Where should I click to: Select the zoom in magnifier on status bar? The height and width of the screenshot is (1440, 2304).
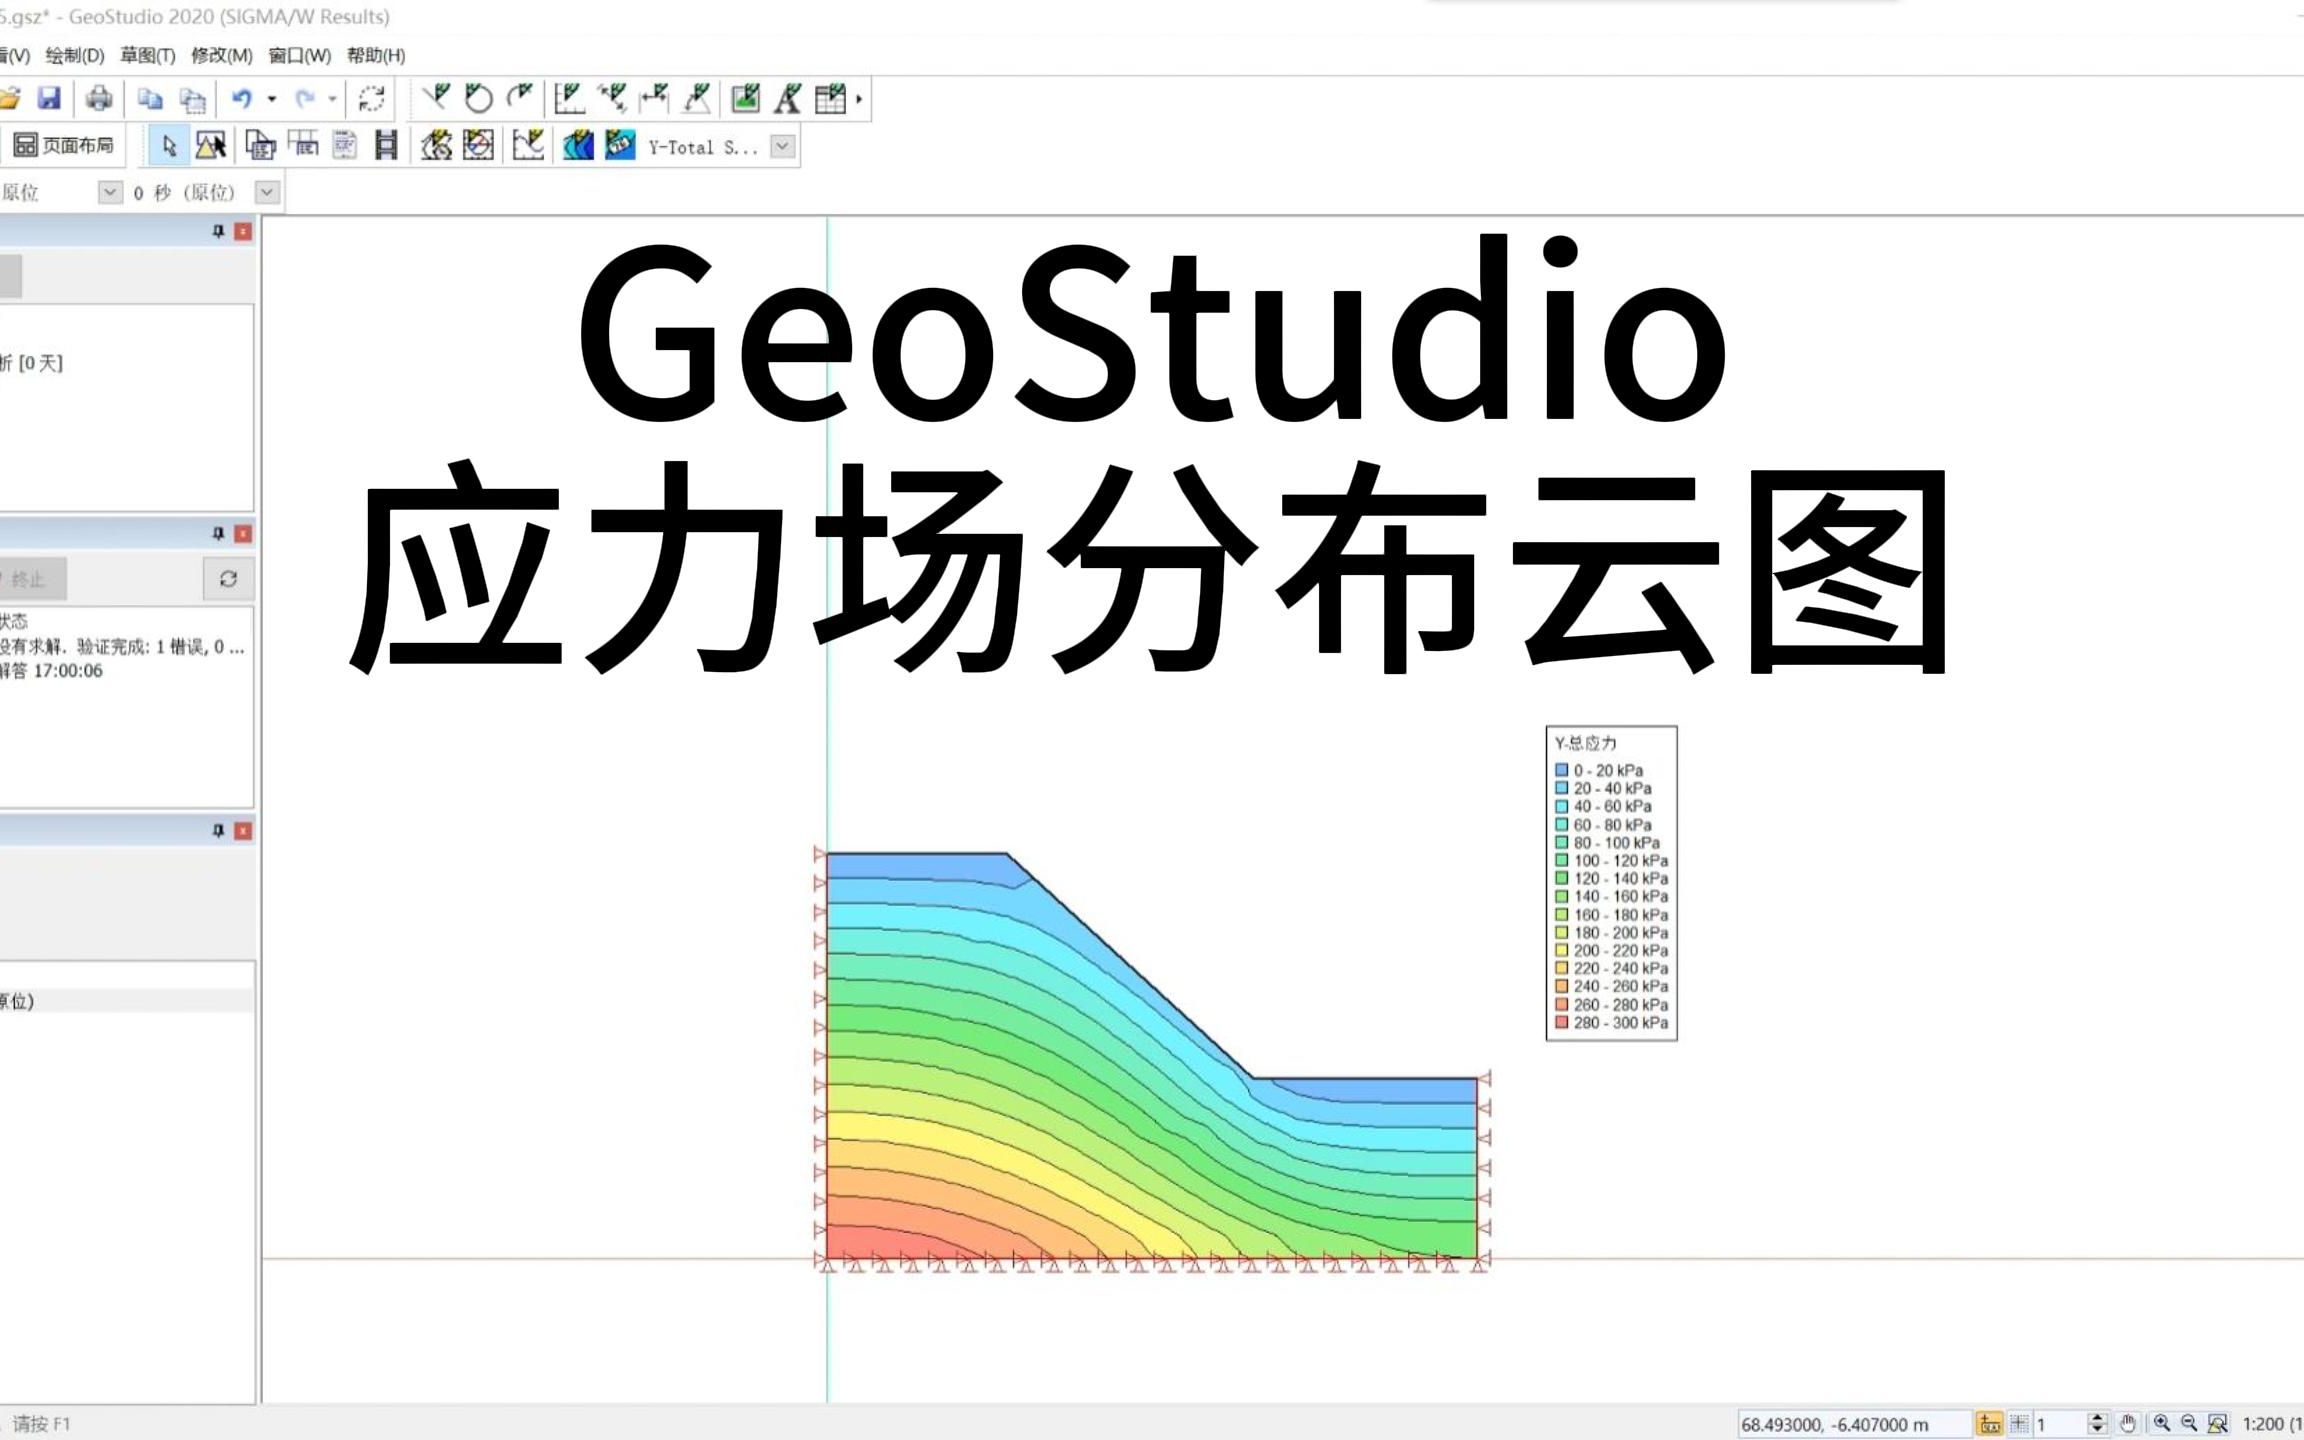(x=2161, y=1423)
